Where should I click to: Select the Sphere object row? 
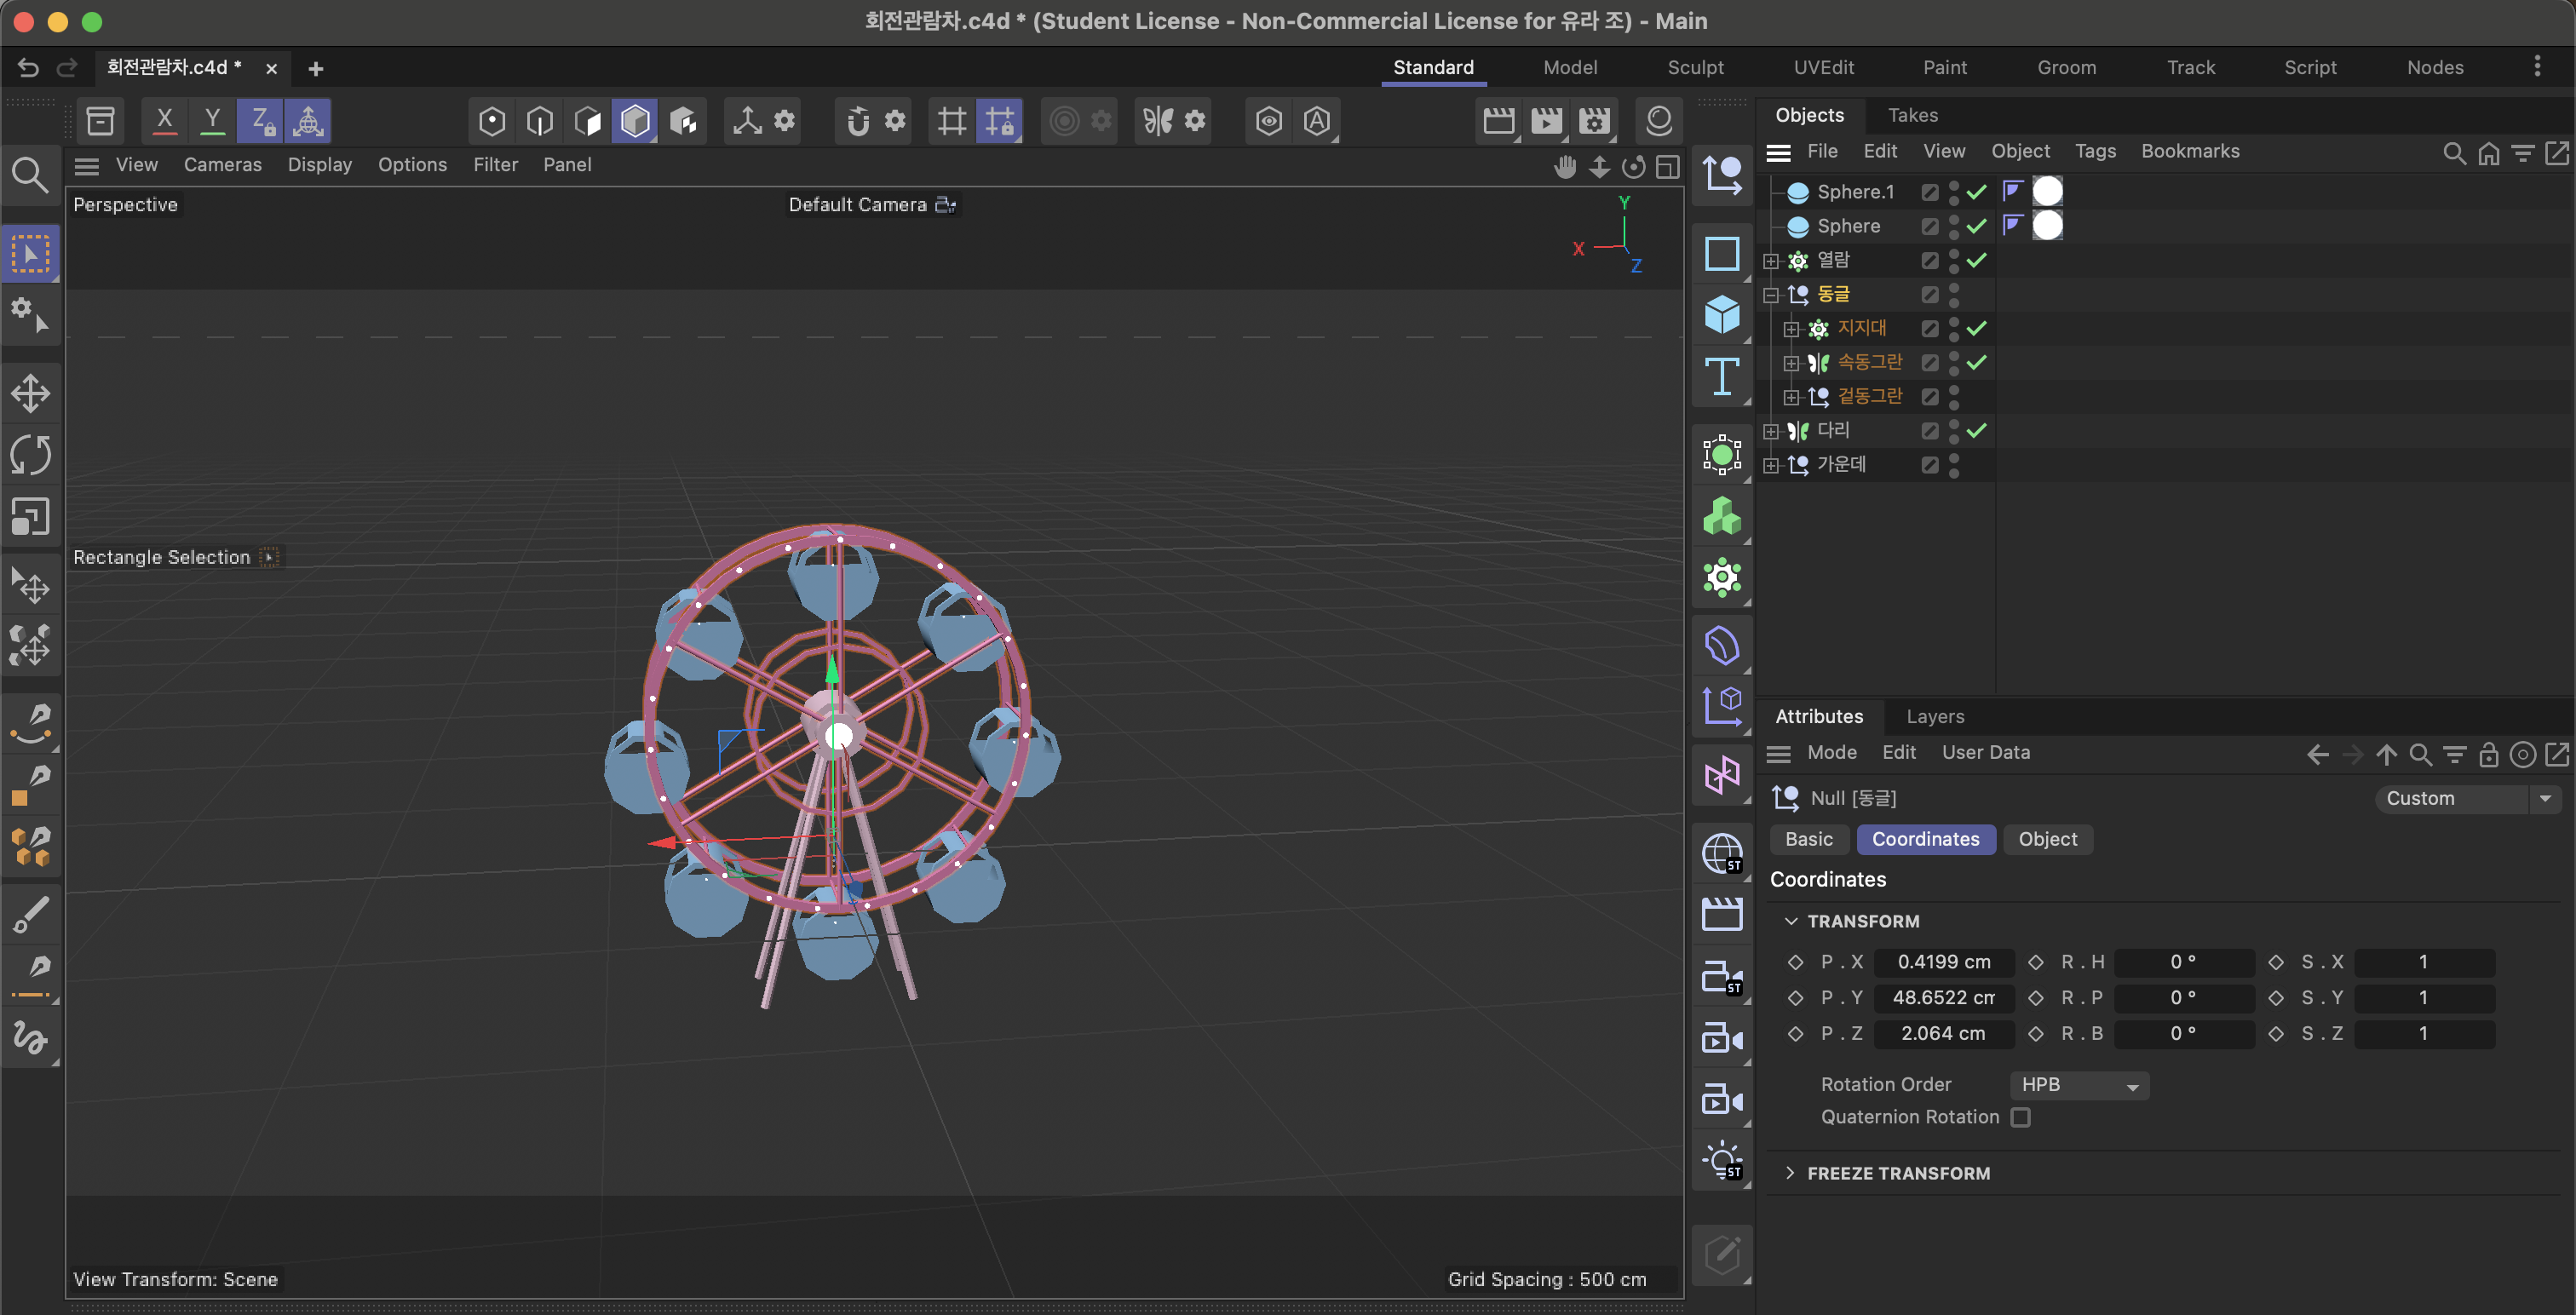pyautogui.click(x=1876, y=226)
